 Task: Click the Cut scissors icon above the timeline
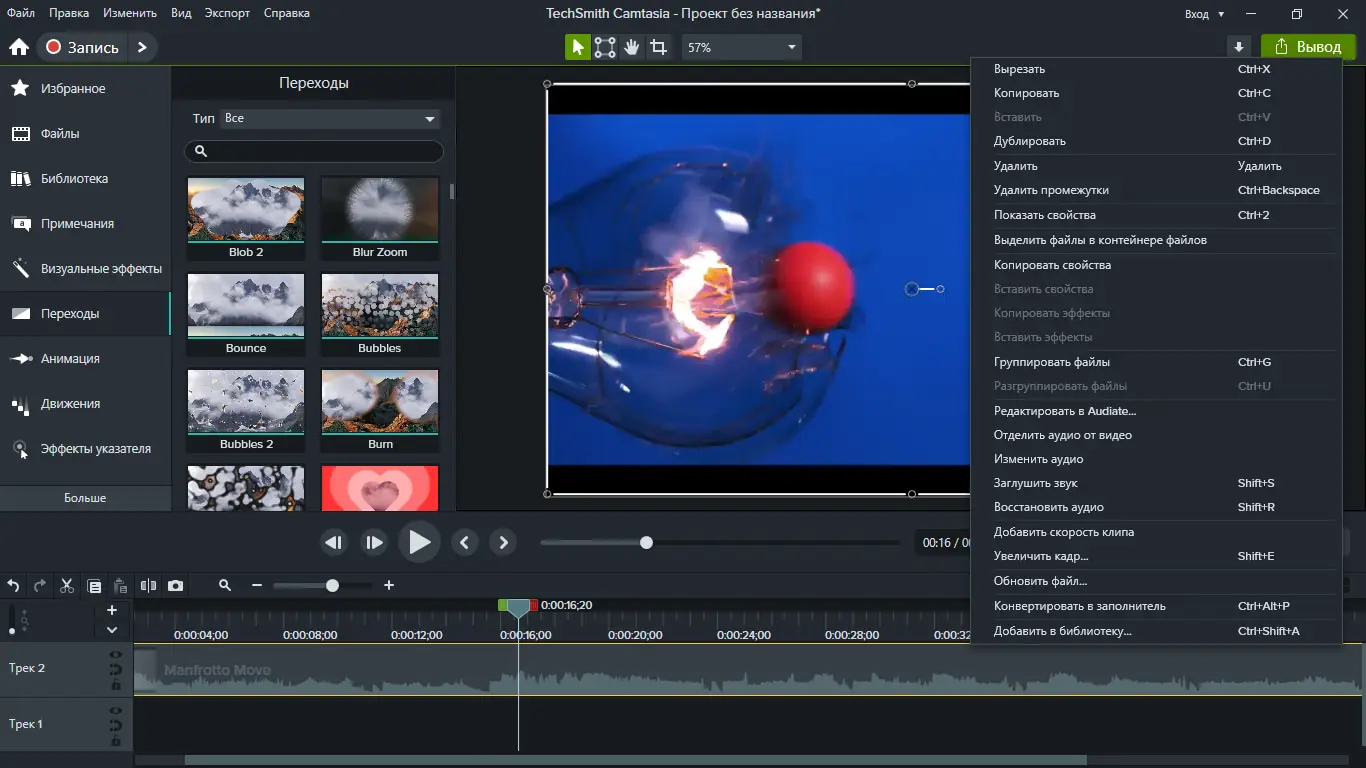[66, 586]
